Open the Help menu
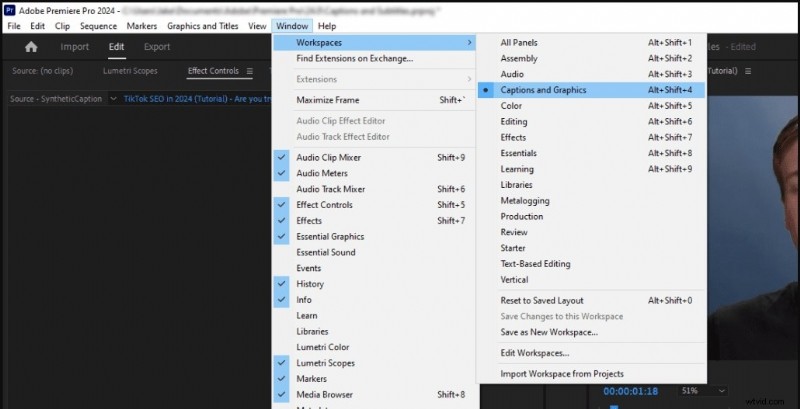This screenshot has height=409, width=800. pyautogui.click(x=327, y=26)
